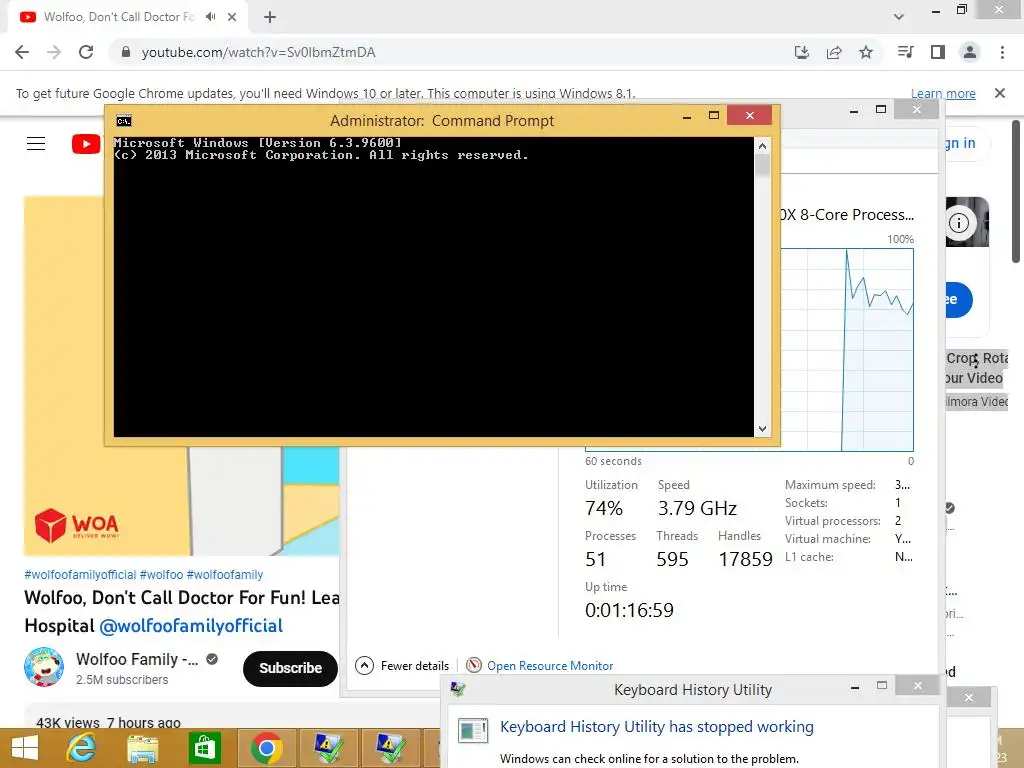Mute audio icon on Wolfoo tab

pos(210,17)
